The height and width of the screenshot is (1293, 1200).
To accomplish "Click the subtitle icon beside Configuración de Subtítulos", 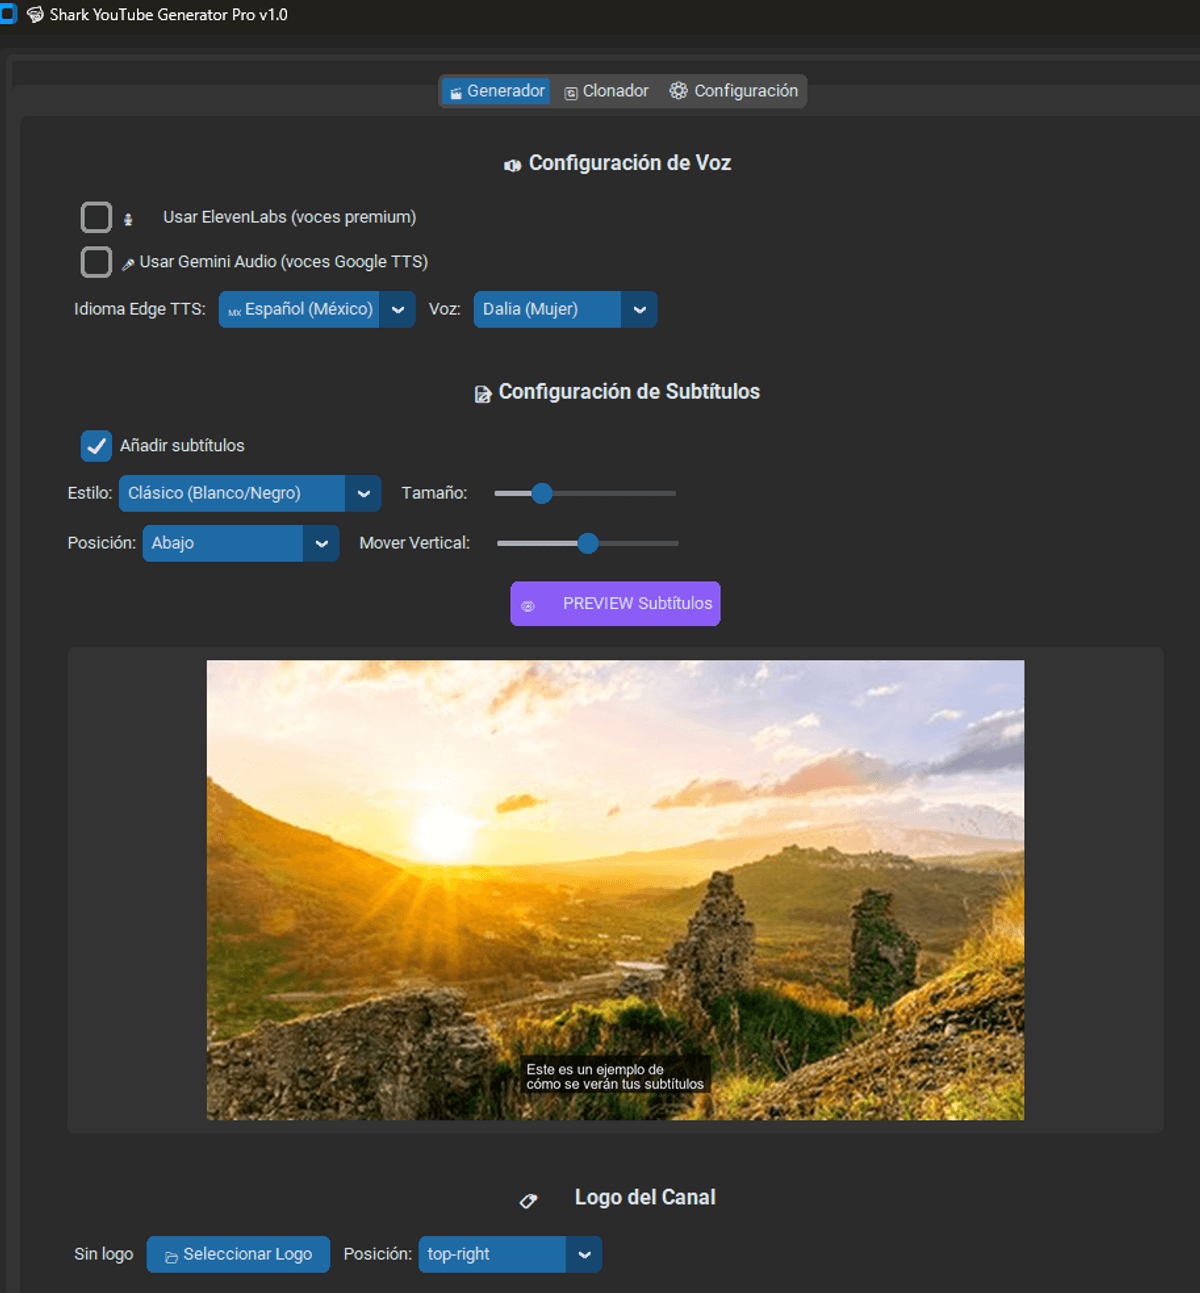I will click(482, 394).
